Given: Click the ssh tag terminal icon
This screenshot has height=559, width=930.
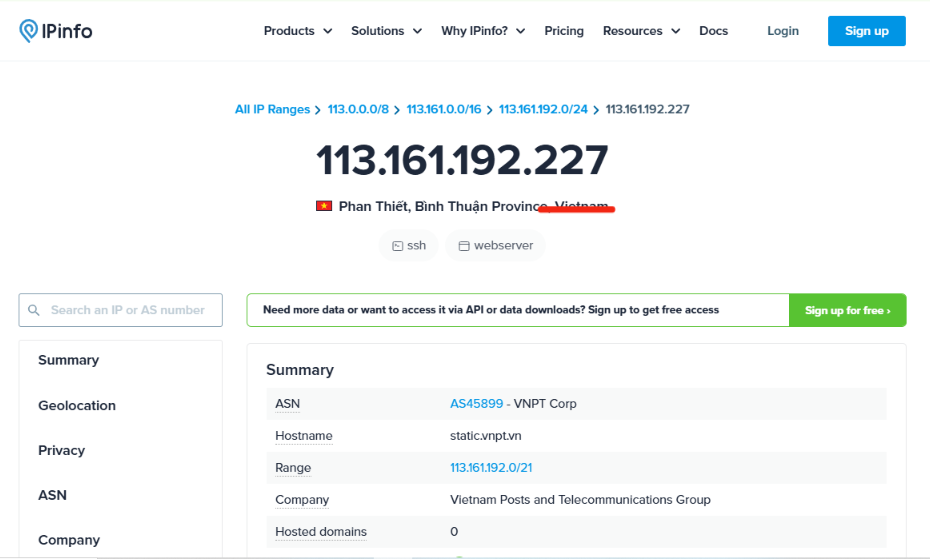Looking at the screenshot, I should click(397, 246).
